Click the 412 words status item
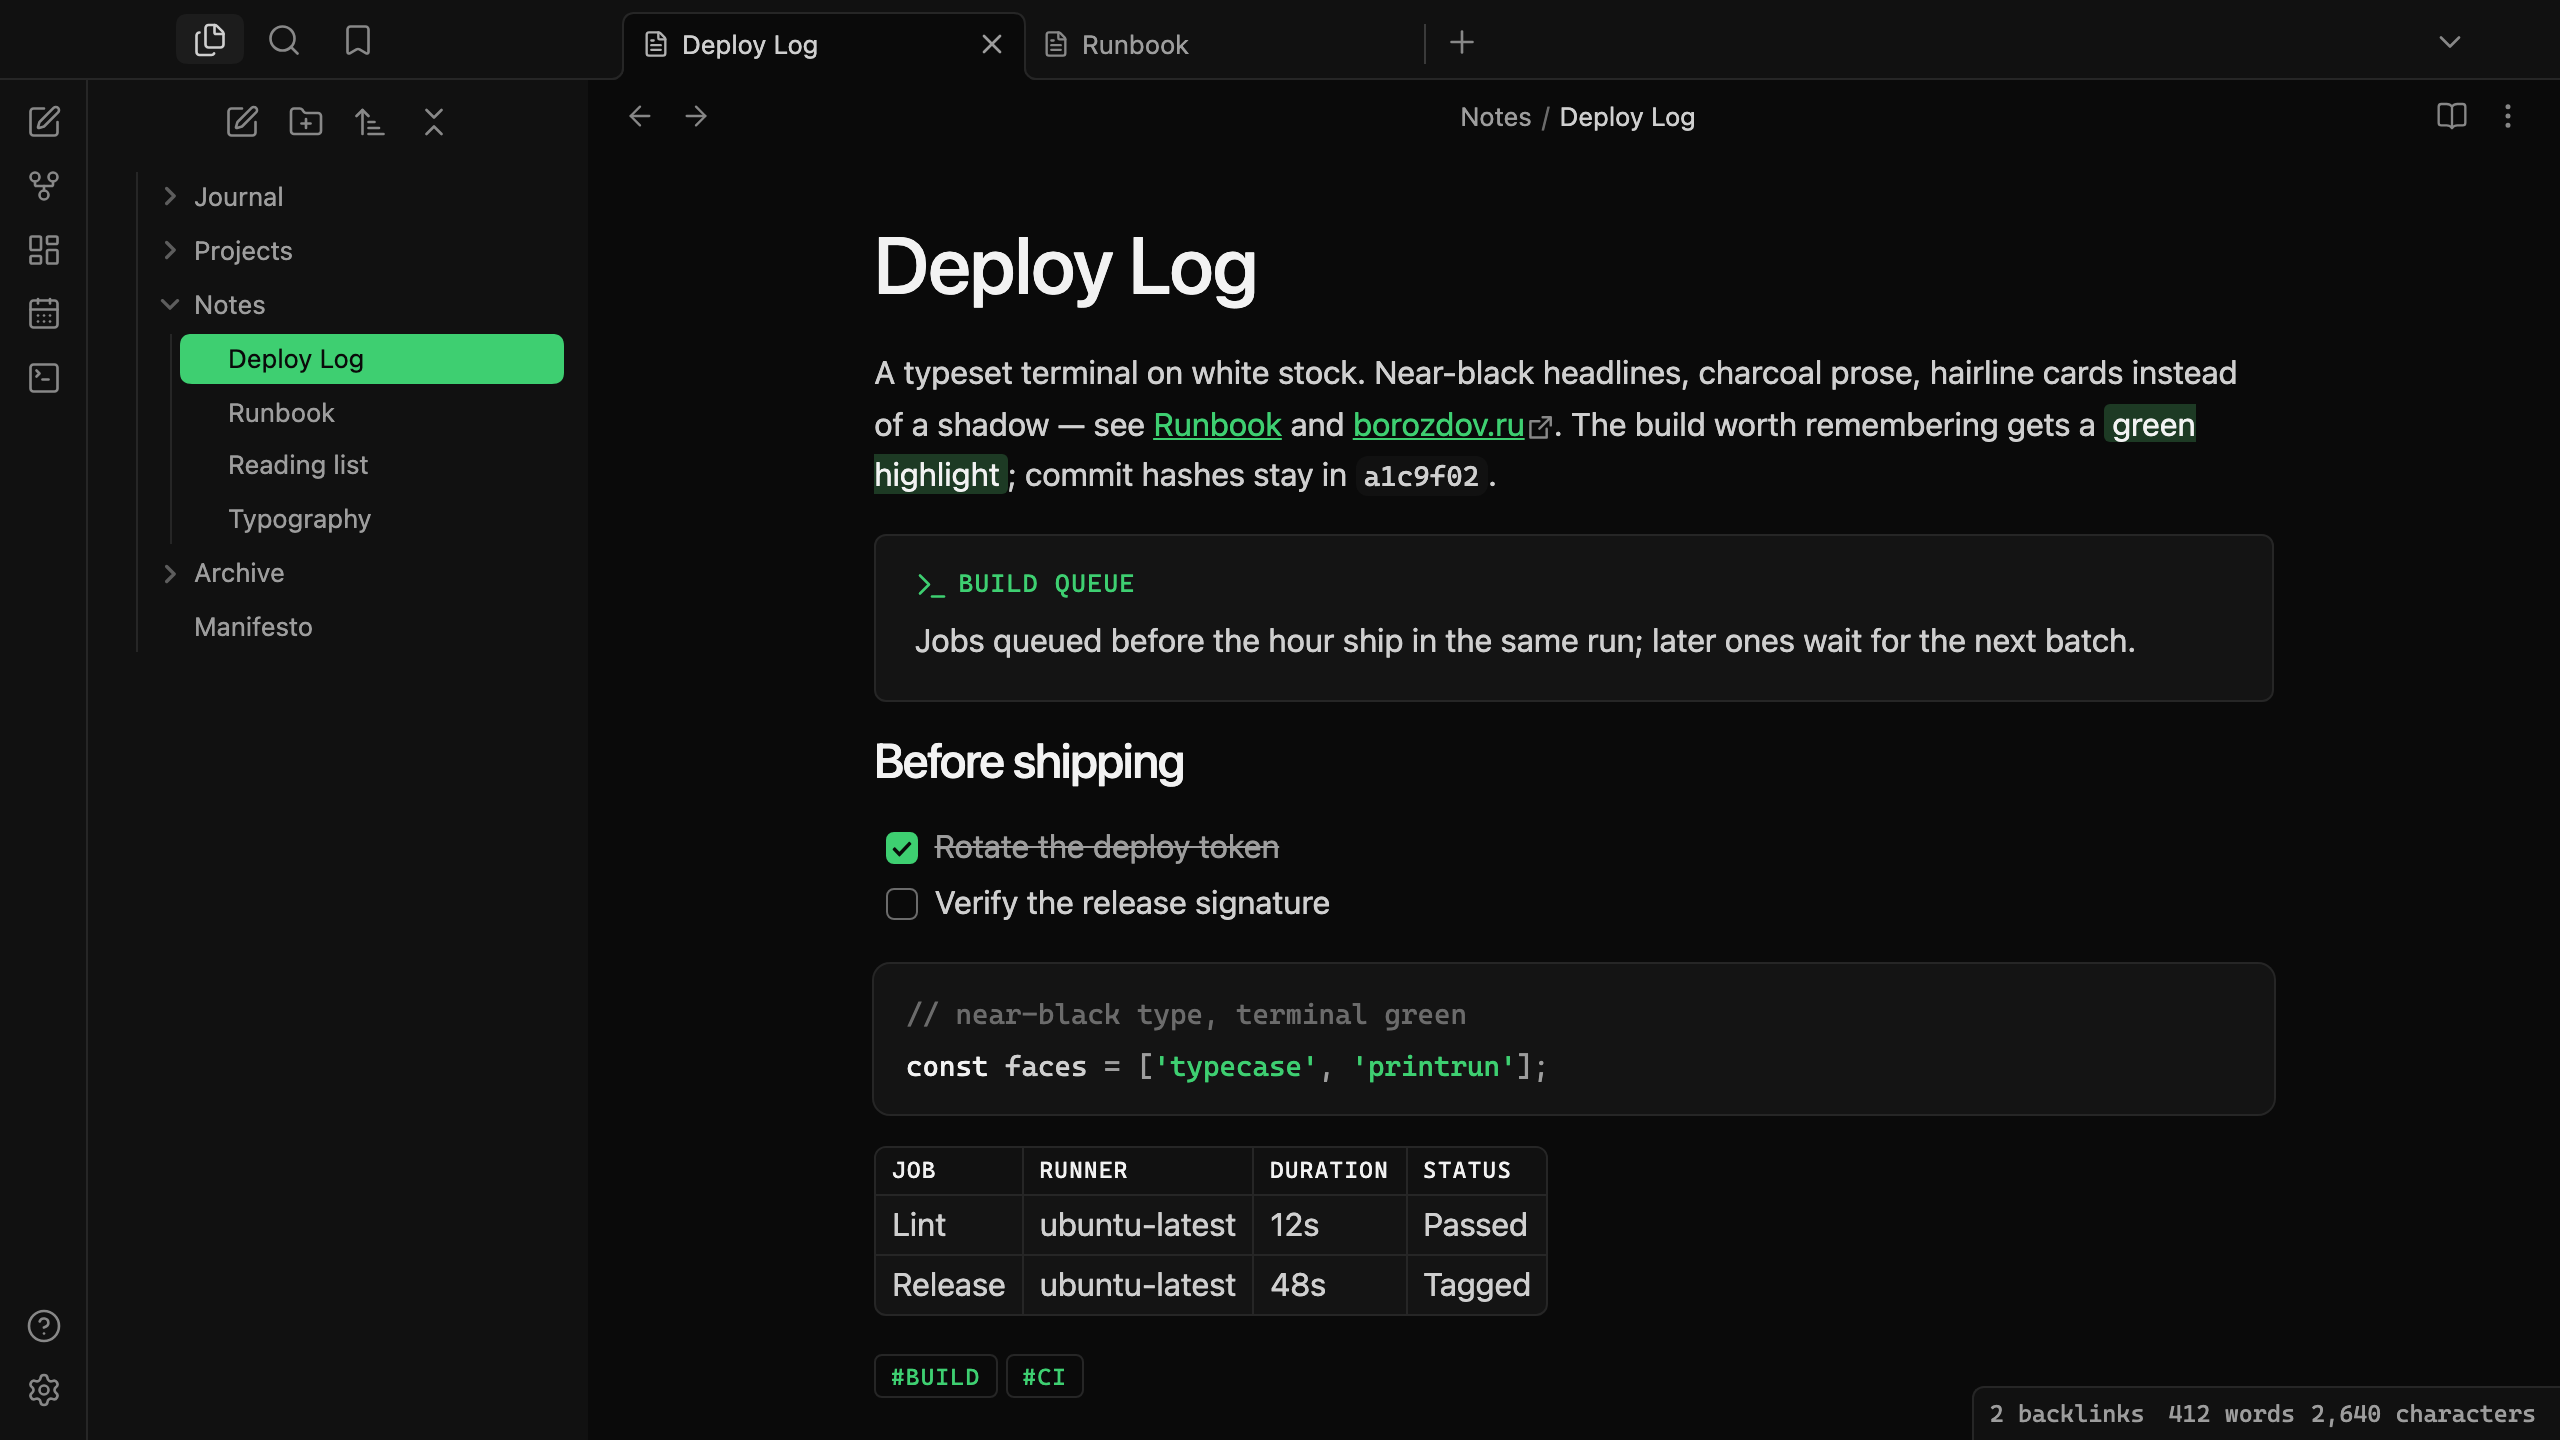The image size is (2560, 1440). click(x=2231, y=1414)
